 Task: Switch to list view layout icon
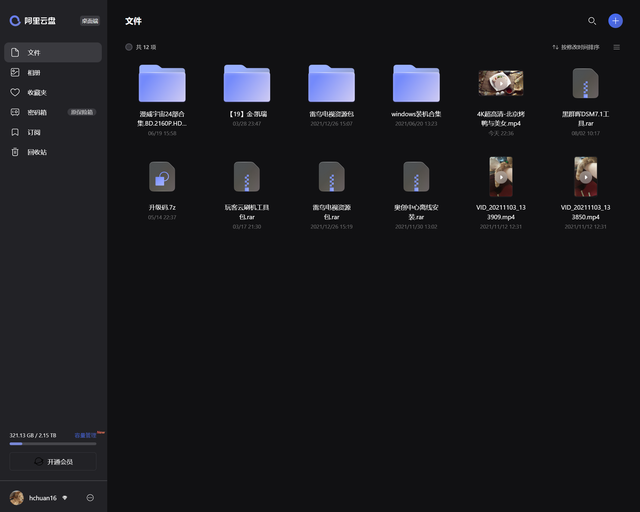616,47
